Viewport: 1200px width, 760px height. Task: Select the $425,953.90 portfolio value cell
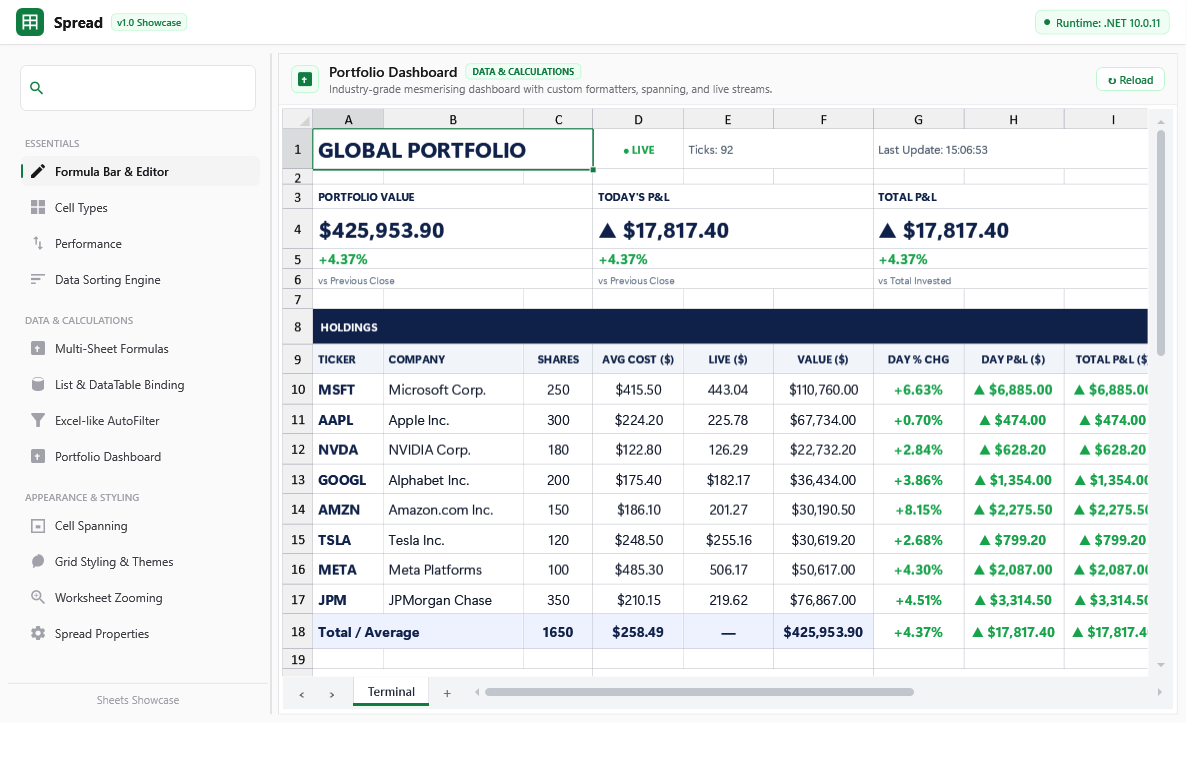pos(453,229)
